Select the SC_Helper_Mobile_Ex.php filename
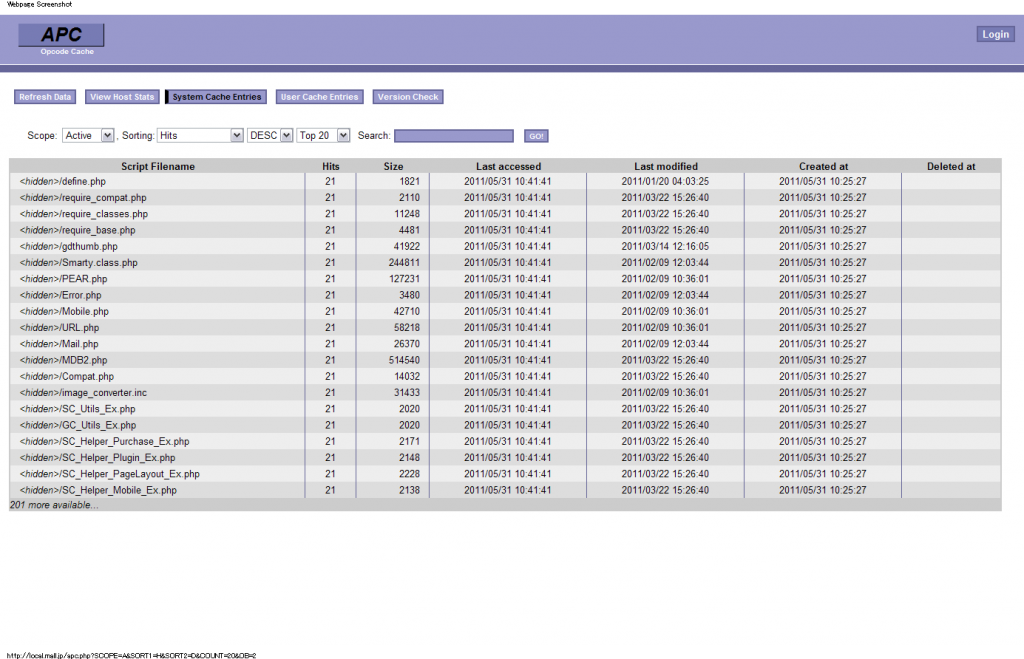1024x659 pixels. click(98, 490)
